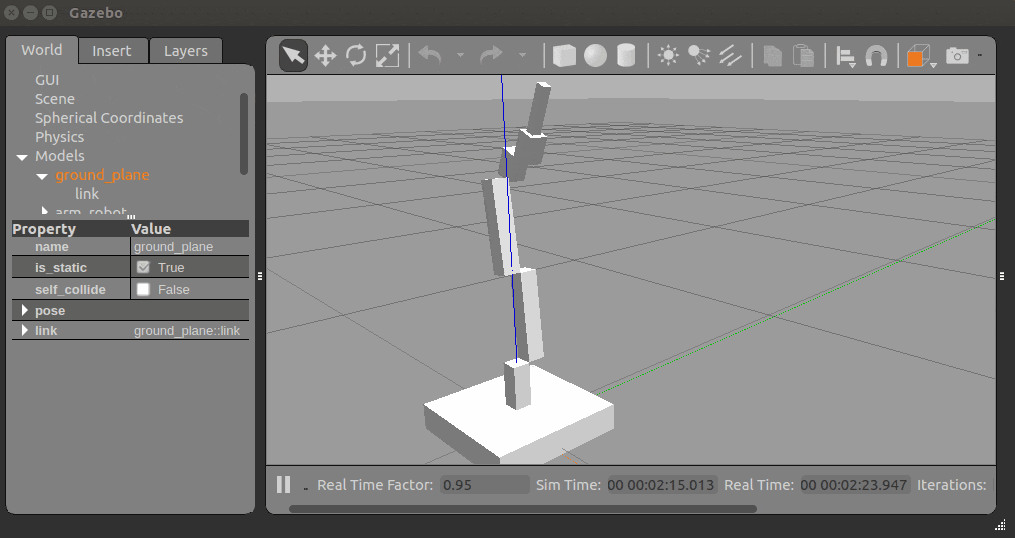Screen dimensions: 1015x538
Task: Open the redo history dropdown arrow
Action: click(522, 56)
